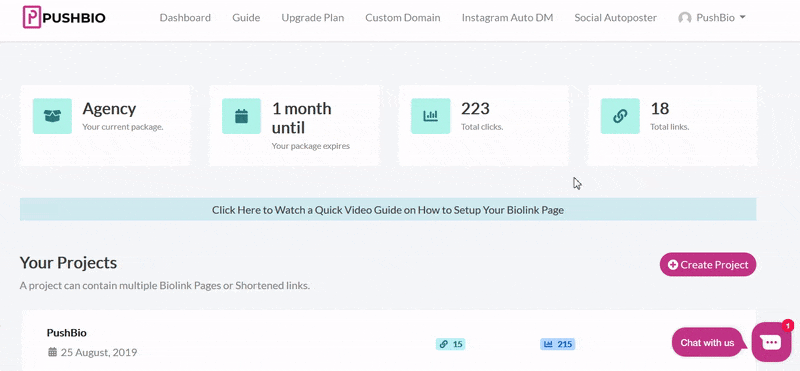Click the Create Project button
This screenshot has width=800, height=371.
[708, 264]
